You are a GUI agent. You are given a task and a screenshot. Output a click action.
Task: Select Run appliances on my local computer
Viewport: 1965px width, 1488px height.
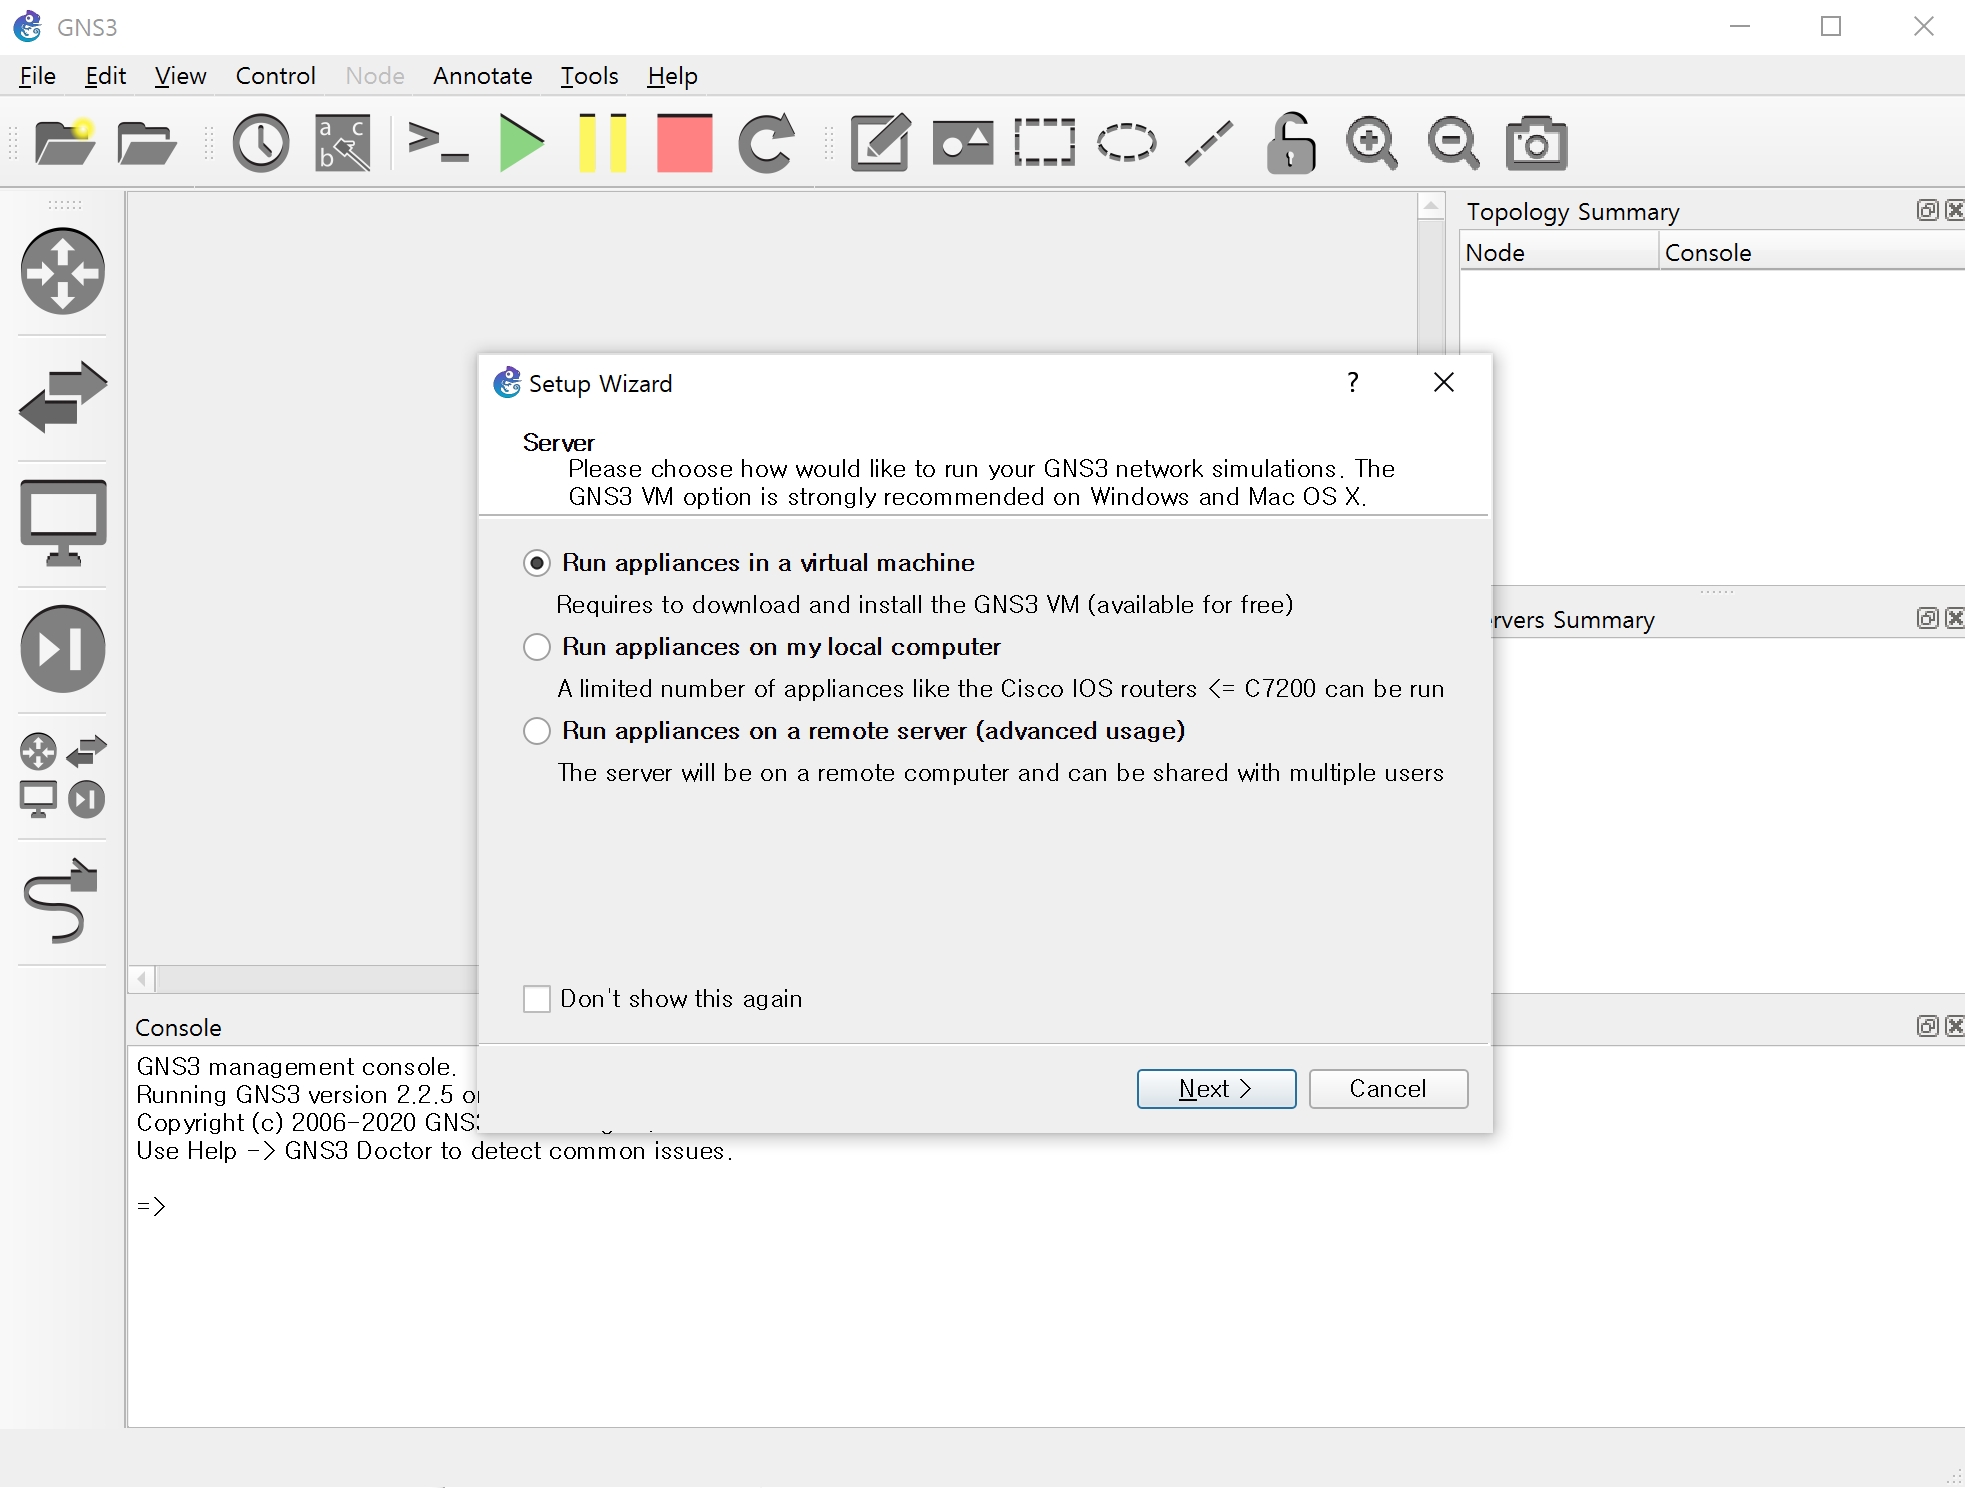click(537, 647)
